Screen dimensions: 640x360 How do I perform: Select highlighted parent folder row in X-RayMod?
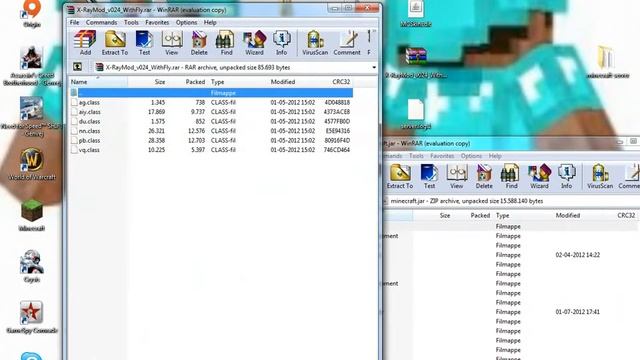coord(211,93)
